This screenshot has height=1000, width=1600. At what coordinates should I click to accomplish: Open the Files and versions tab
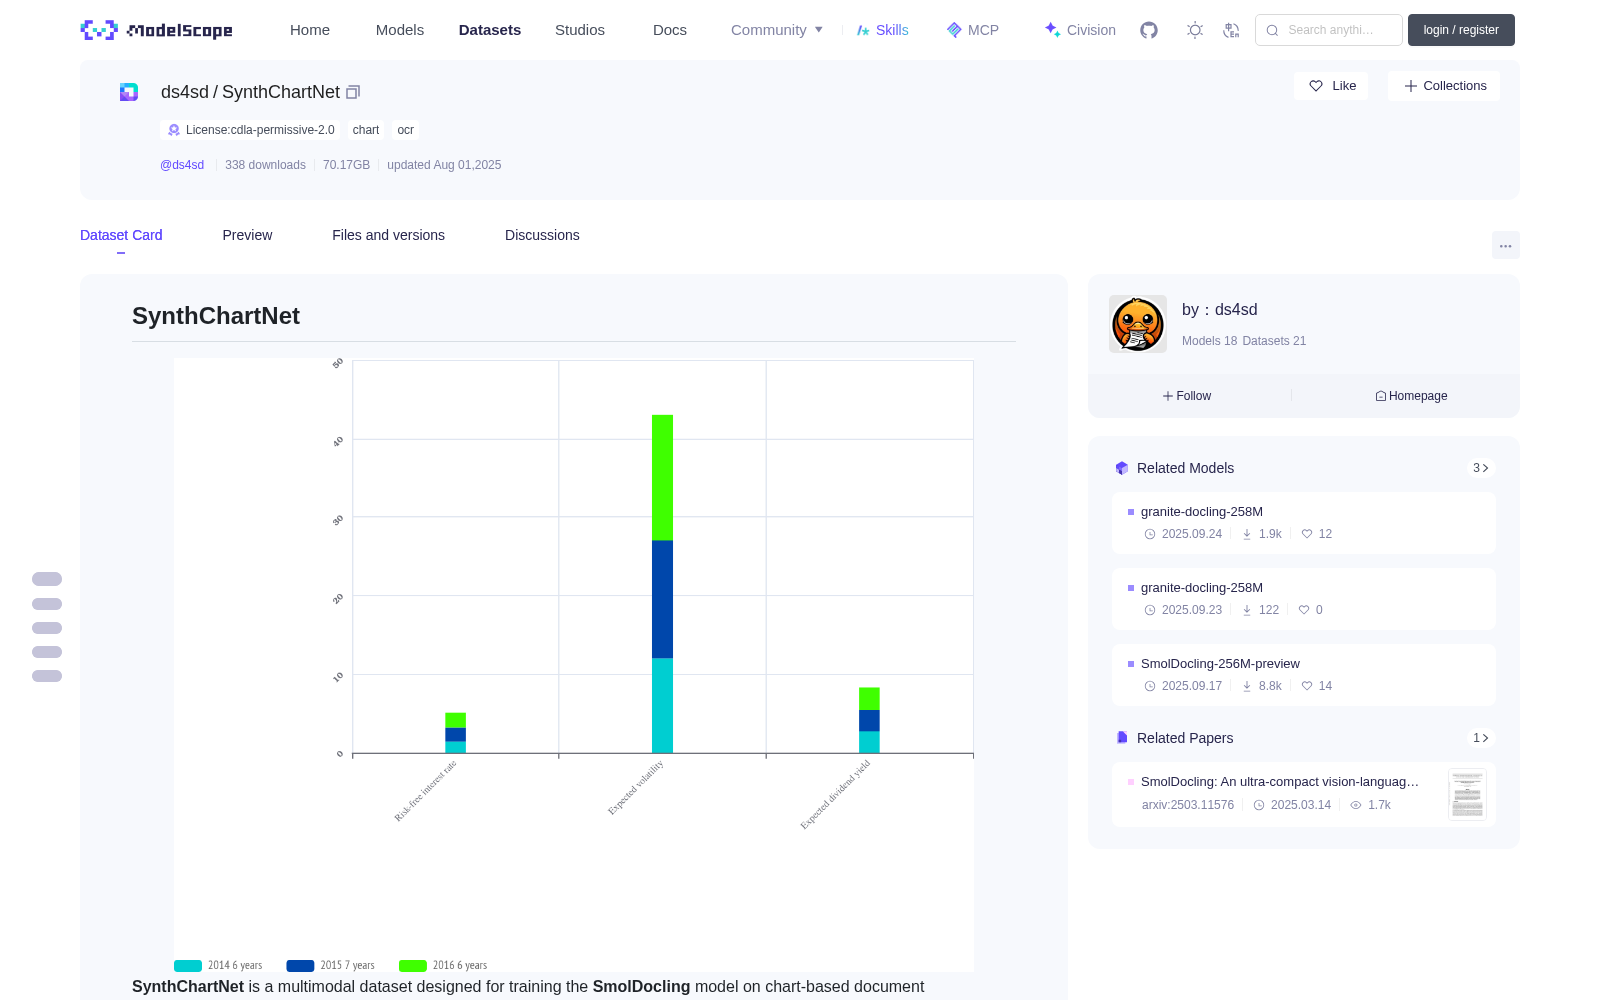[x=388, y=235]
